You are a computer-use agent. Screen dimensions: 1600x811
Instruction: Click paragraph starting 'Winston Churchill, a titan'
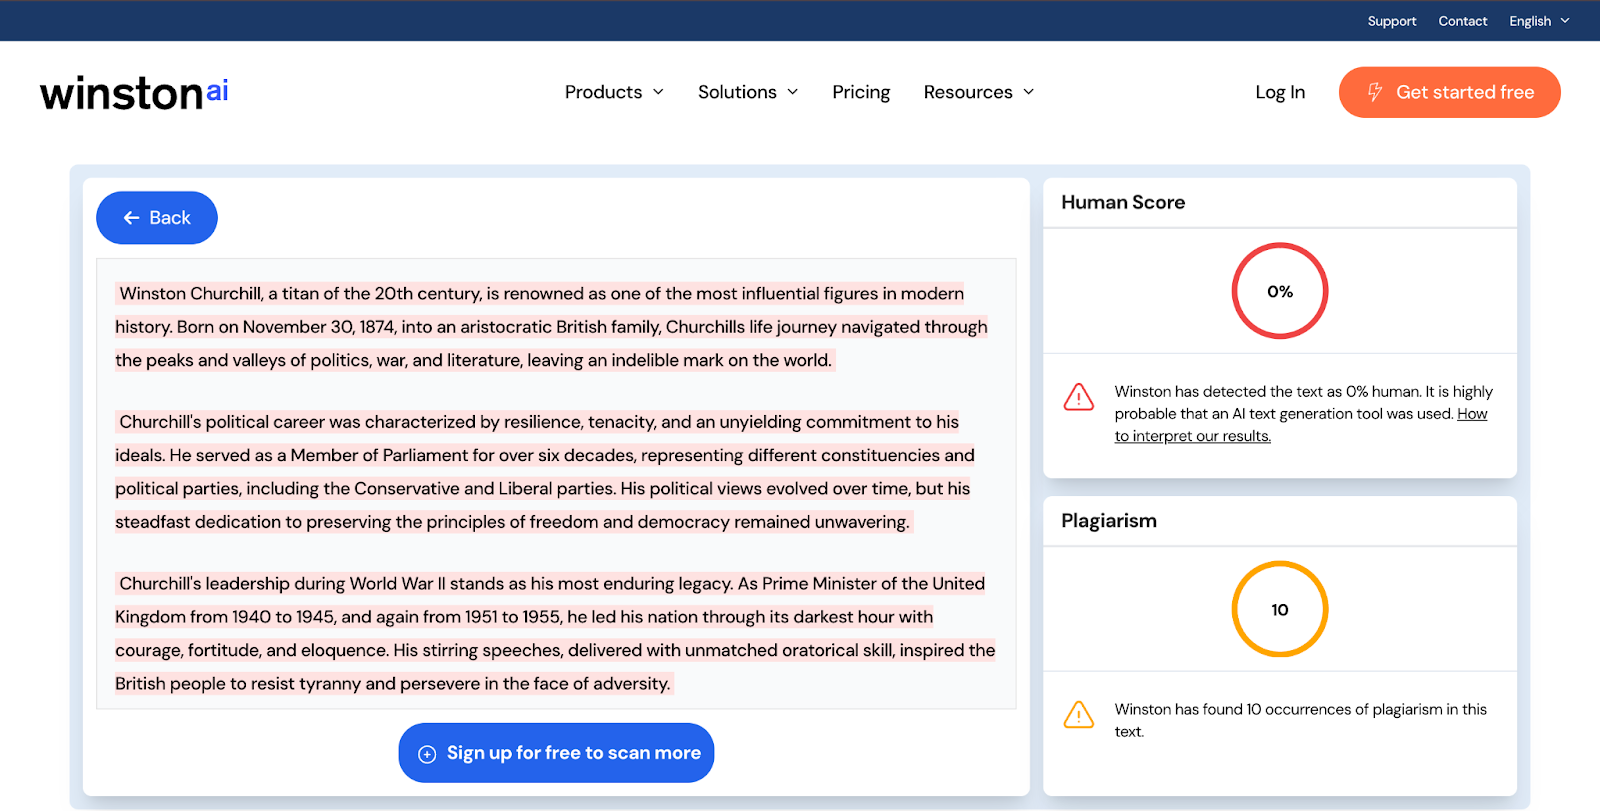pos(551,327)
